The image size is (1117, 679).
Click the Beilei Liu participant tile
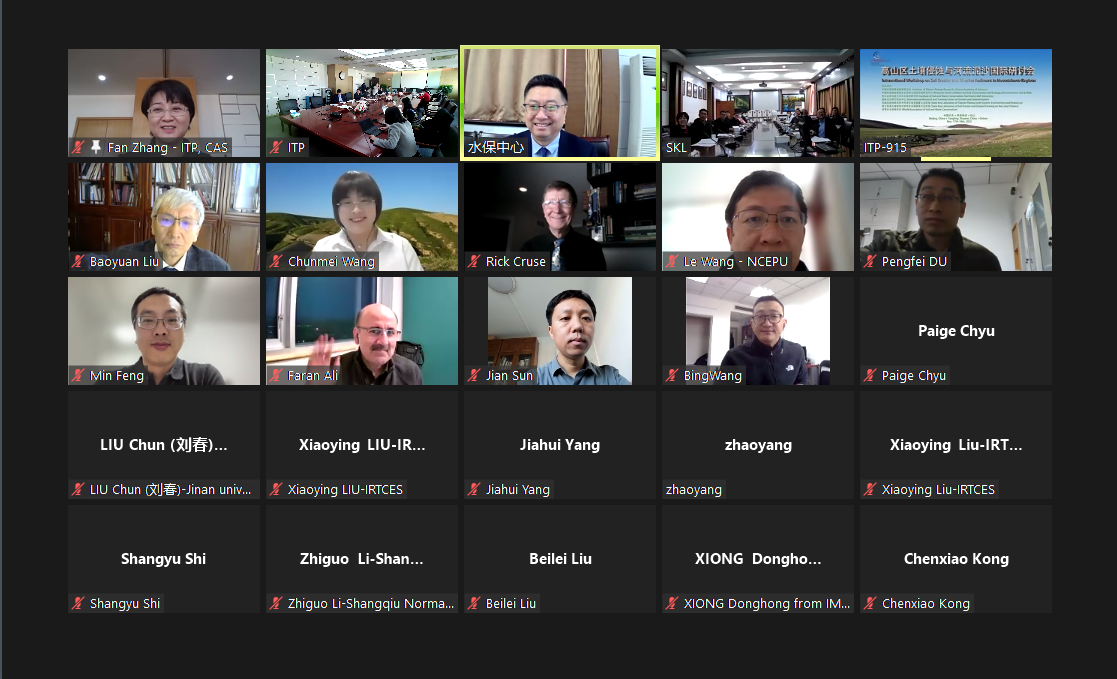point(560,559)
